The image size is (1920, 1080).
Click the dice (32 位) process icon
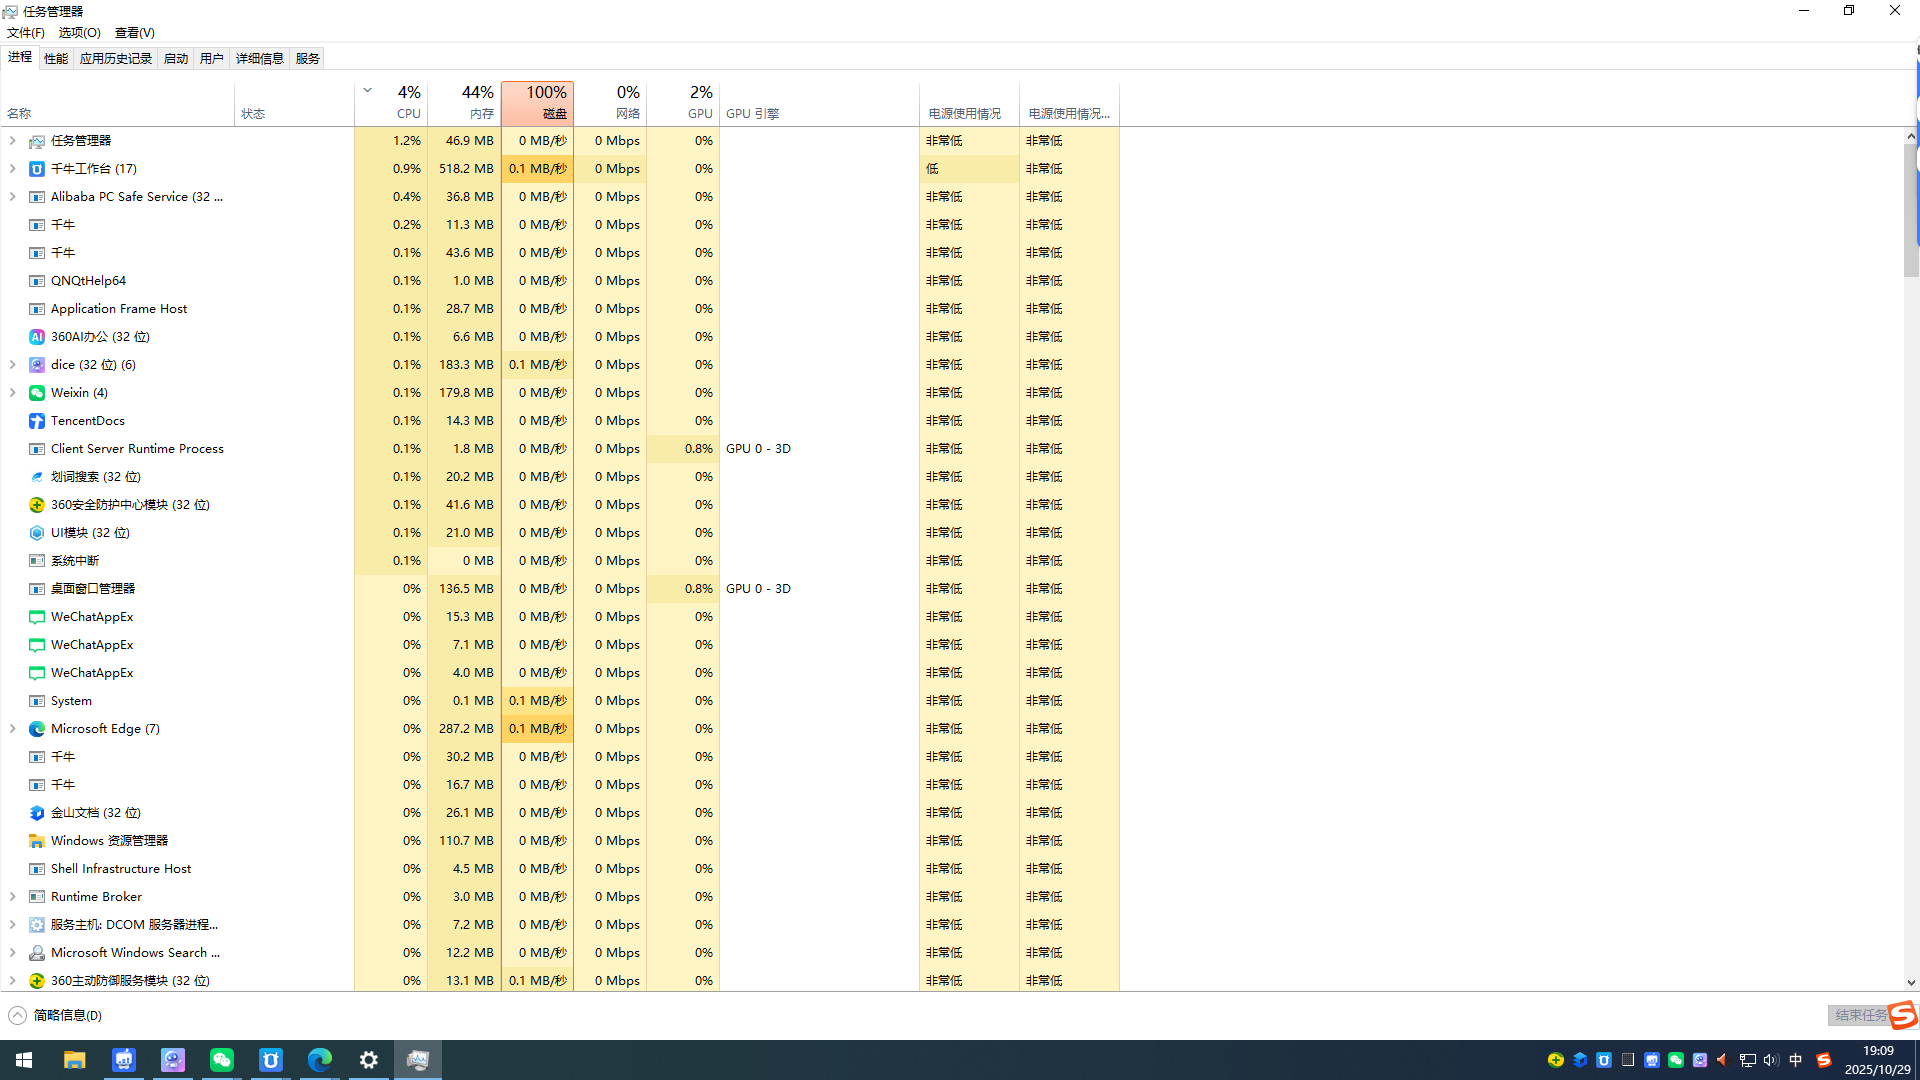(x=37, y=365)
